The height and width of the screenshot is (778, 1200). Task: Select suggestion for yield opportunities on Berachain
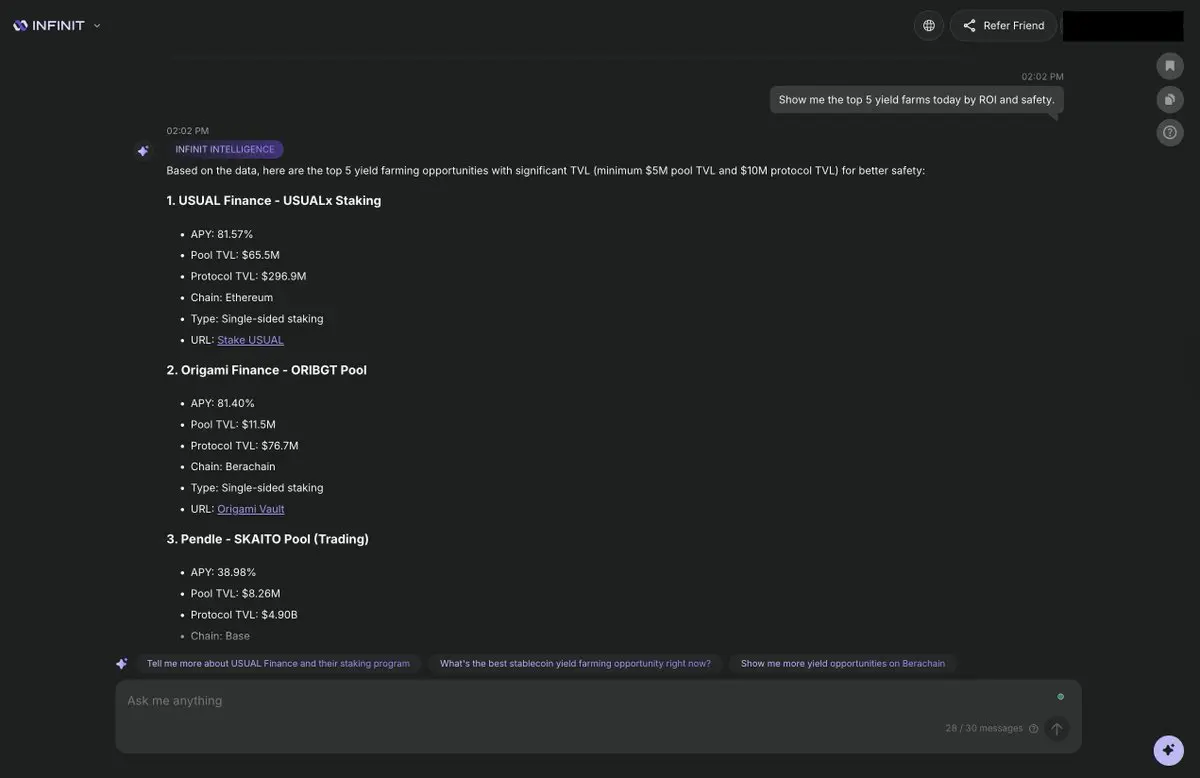(843, 663)
